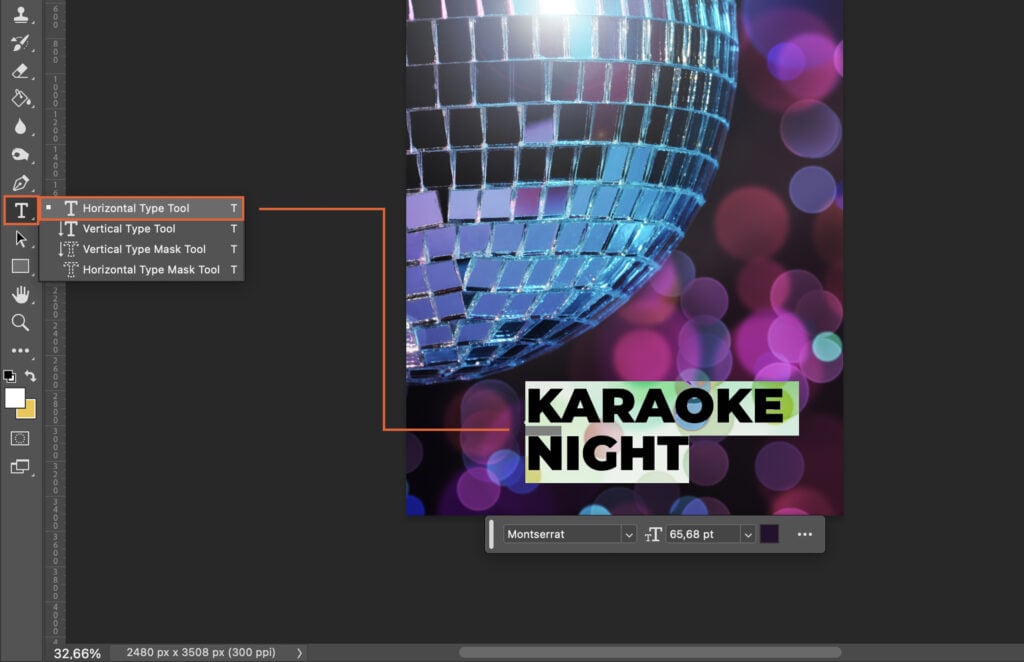
Task: Toggle Quick Mask mode
Action: click(x=20, y=438)
